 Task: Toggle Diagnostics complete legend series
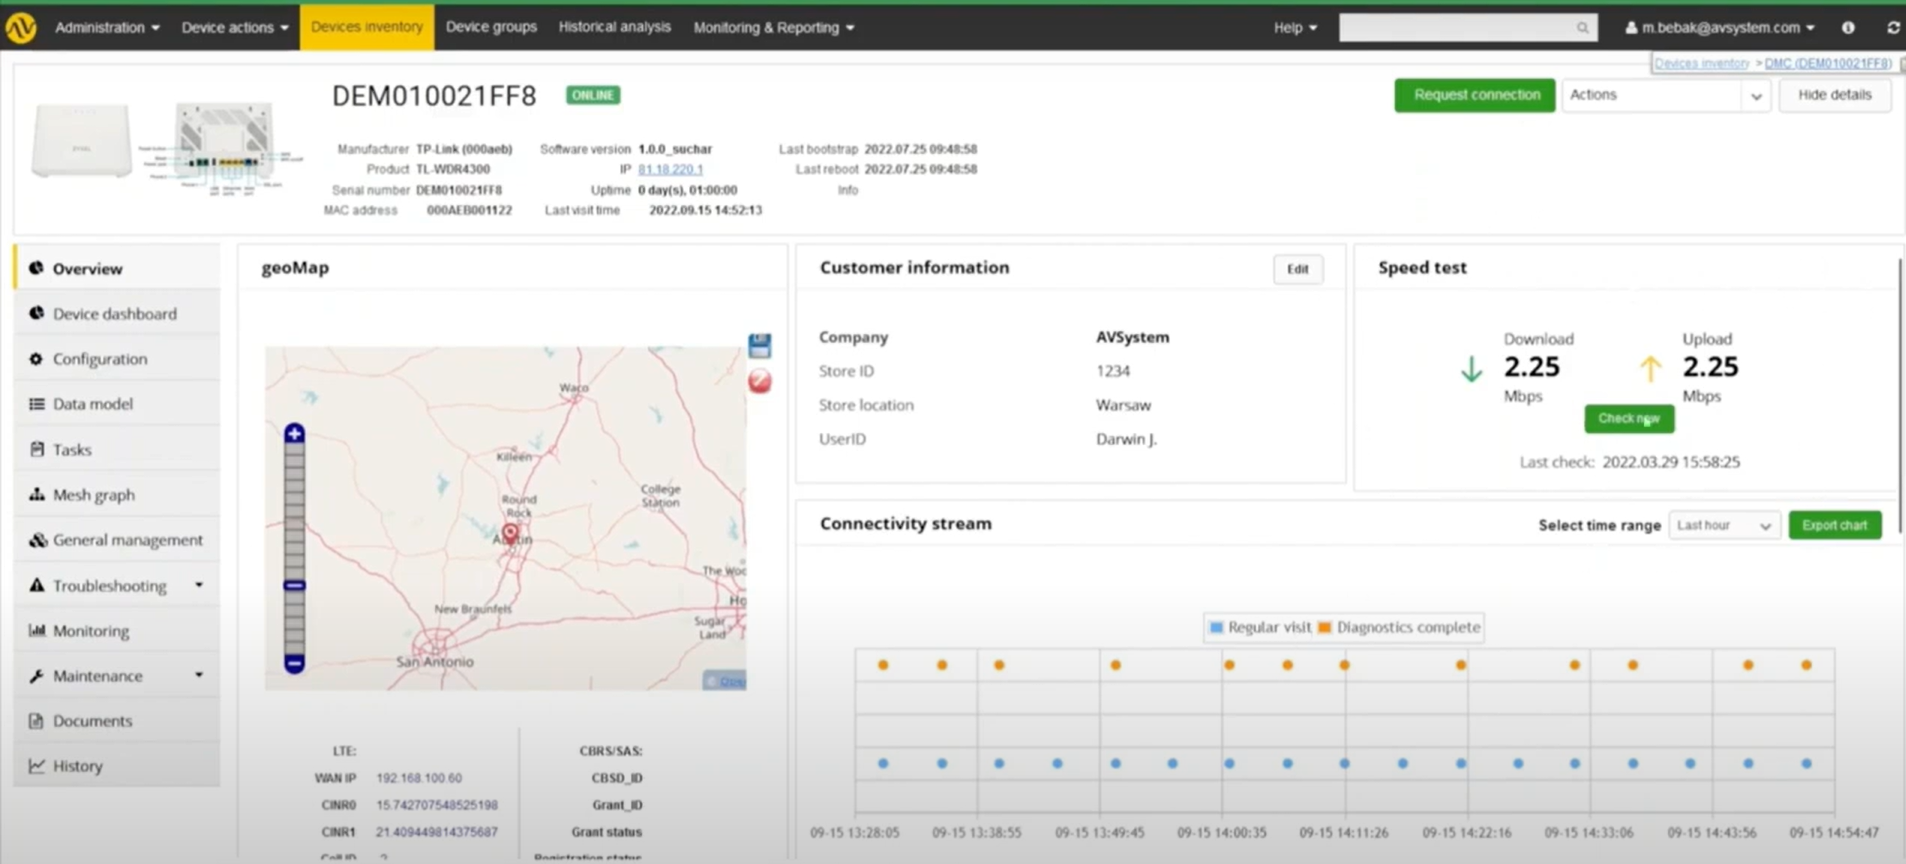(1398, 627)
